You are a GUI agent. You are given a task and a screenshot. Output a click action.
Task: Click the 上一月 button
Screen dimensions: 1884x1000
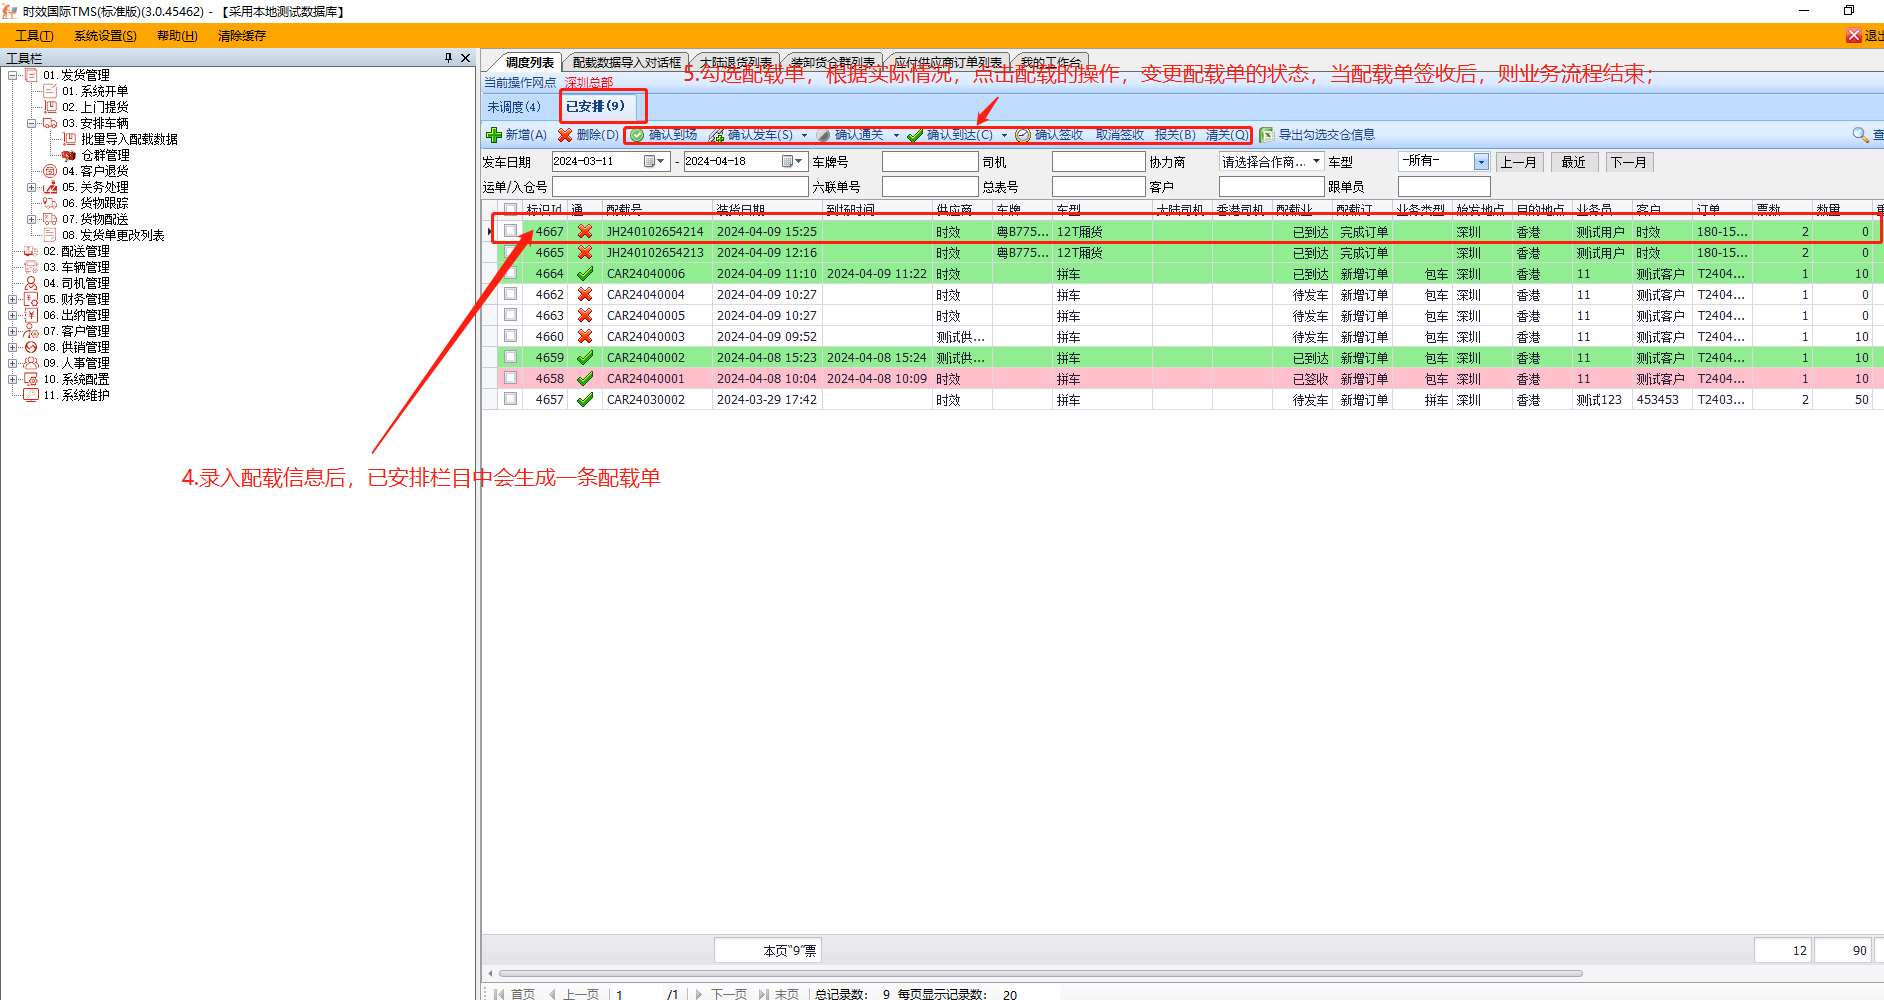pyautogui.click(x=1518, y=162)
